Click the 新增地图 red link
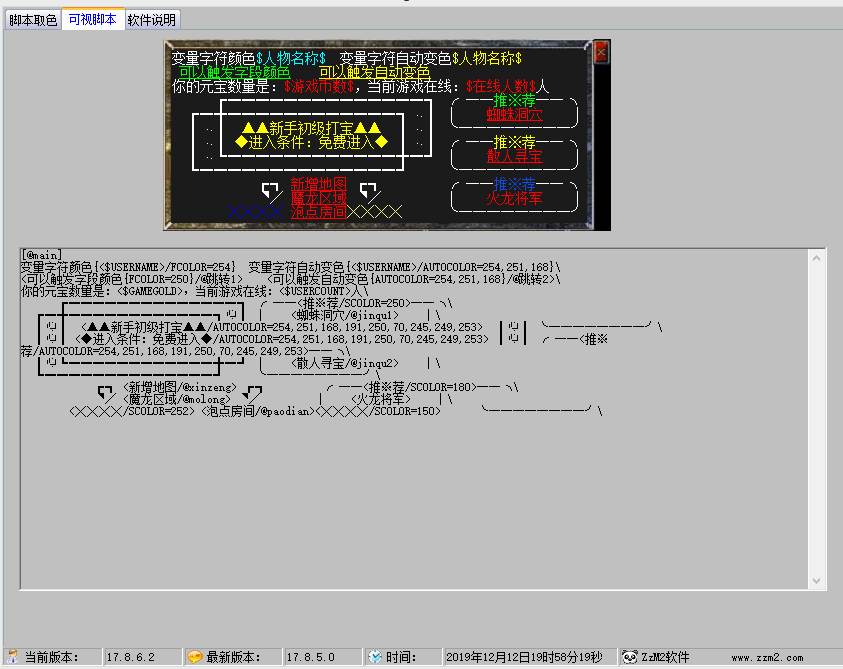Image resolution: width=843 pixels, height=669 pixels. coord(318,184)
